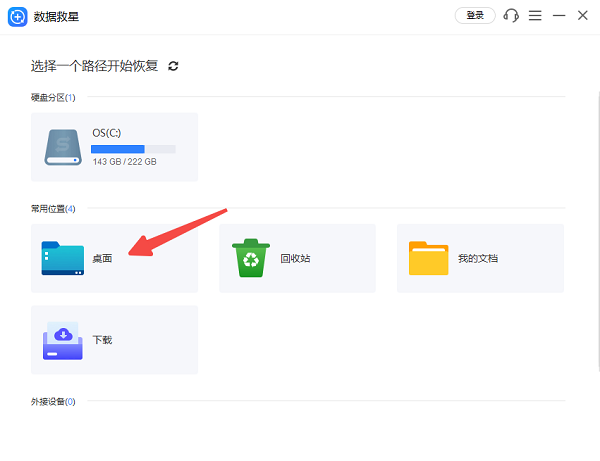This screenshot has width=600, height=461.
Task: Refresh the recovery path list
Action: (173, 66)
